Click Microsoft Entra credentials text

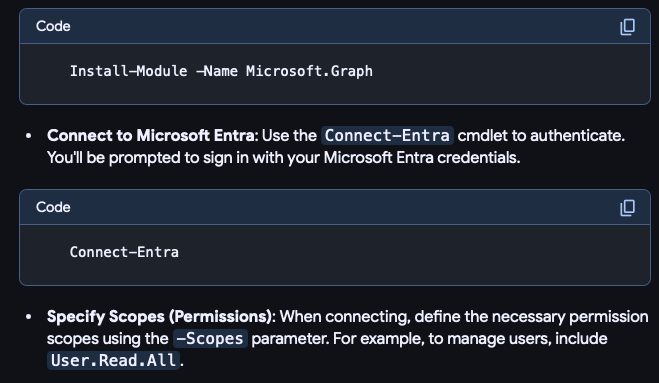[x=422, y=158]
